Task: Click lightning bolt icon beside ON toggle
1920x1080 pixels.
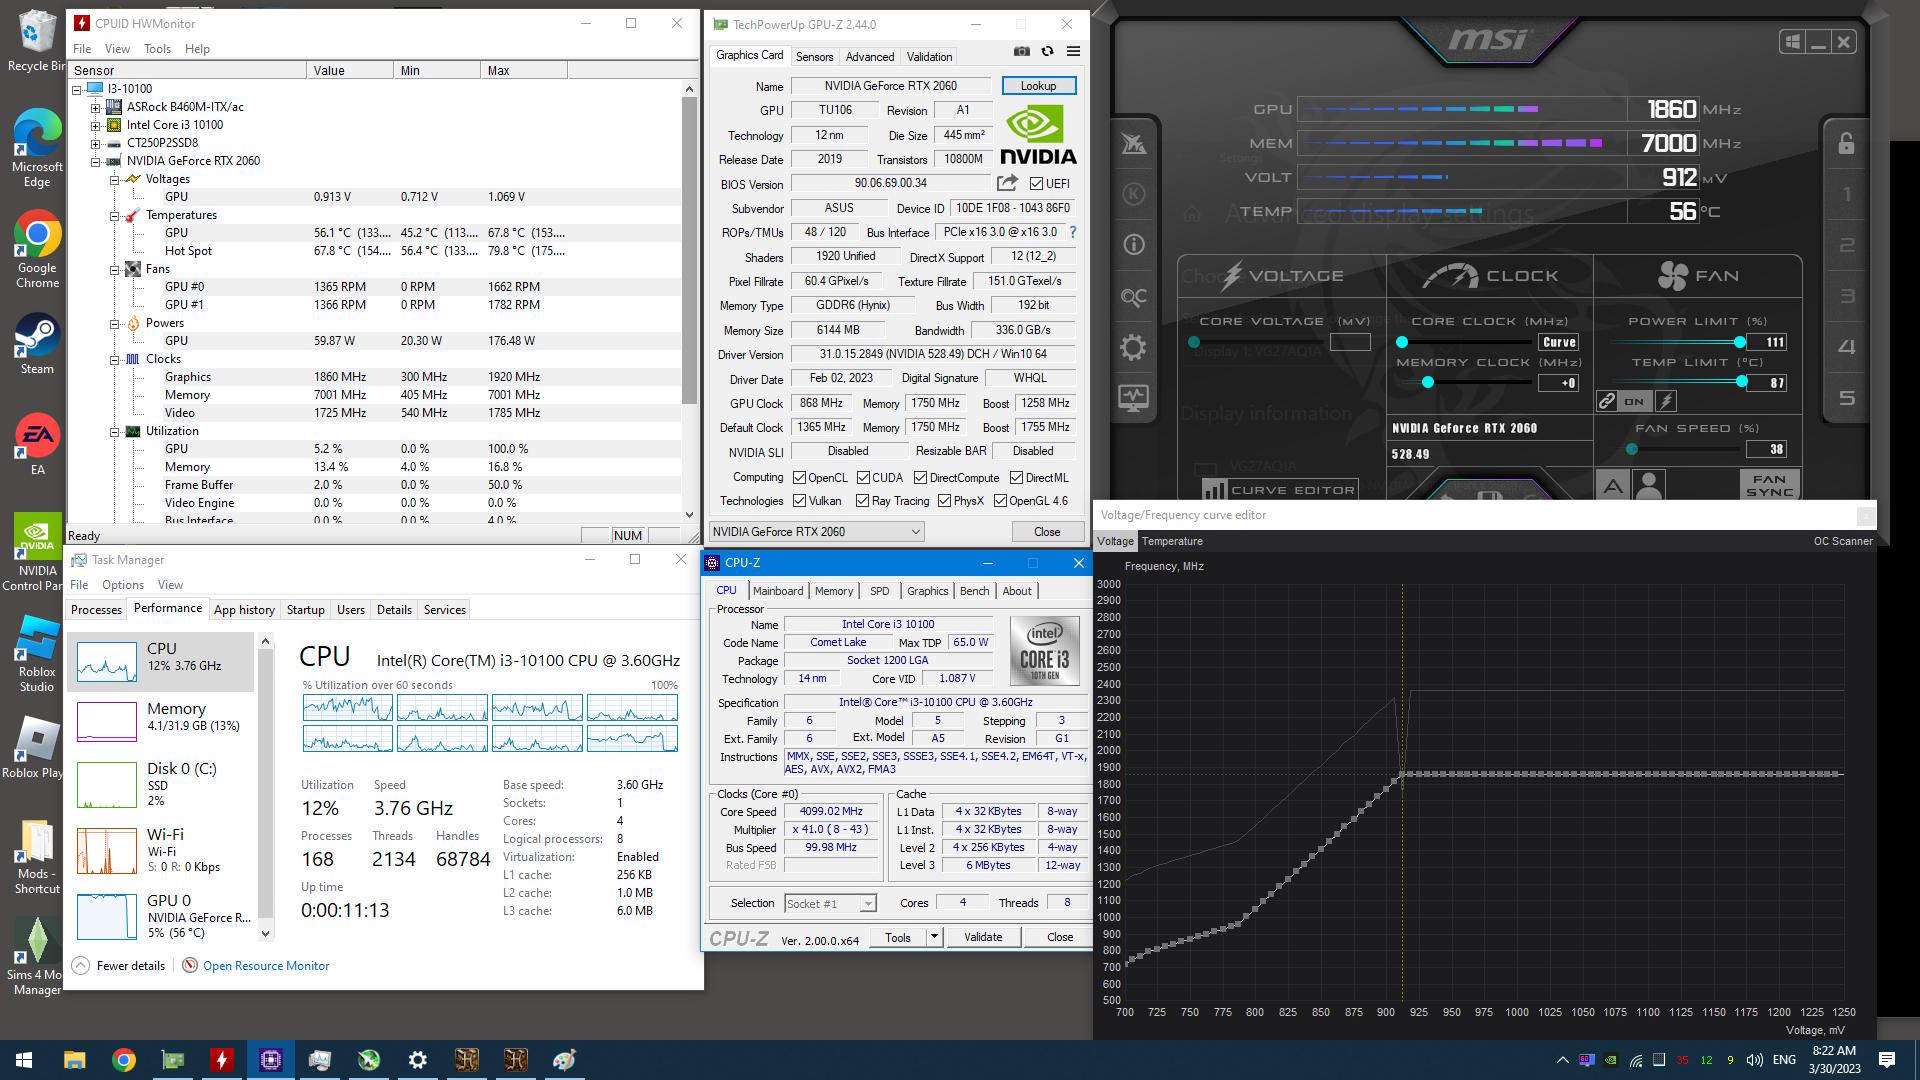Action: (x=1666, y=401)
